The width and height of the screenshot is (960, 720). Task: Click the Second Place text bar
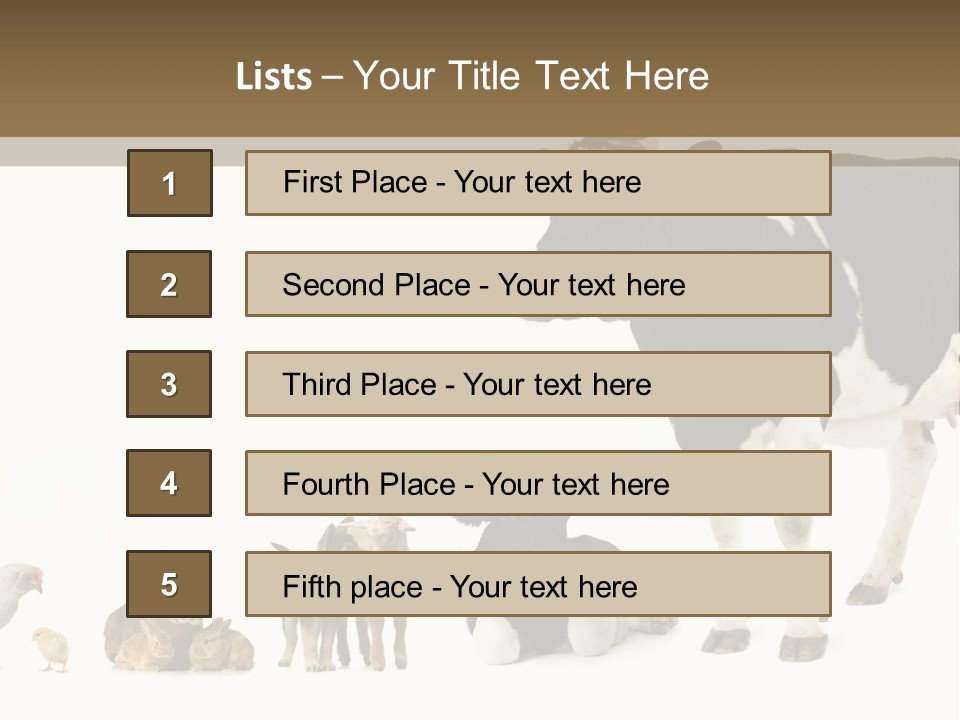538,284
